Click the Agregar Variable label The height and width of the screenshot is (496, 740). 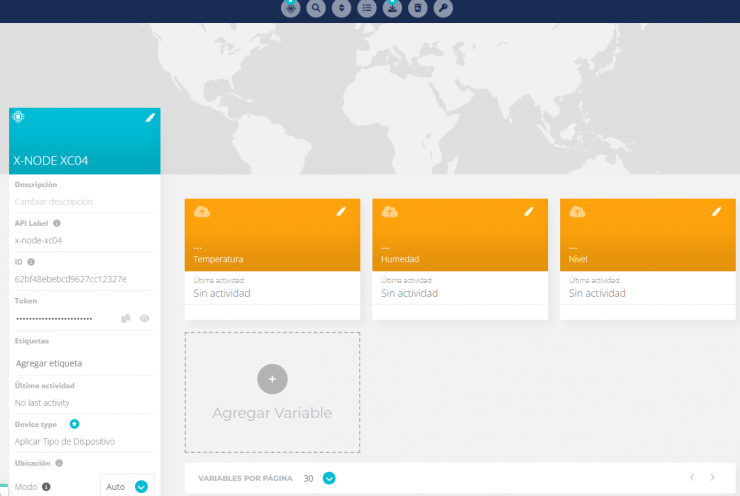(x=272, y=413)
